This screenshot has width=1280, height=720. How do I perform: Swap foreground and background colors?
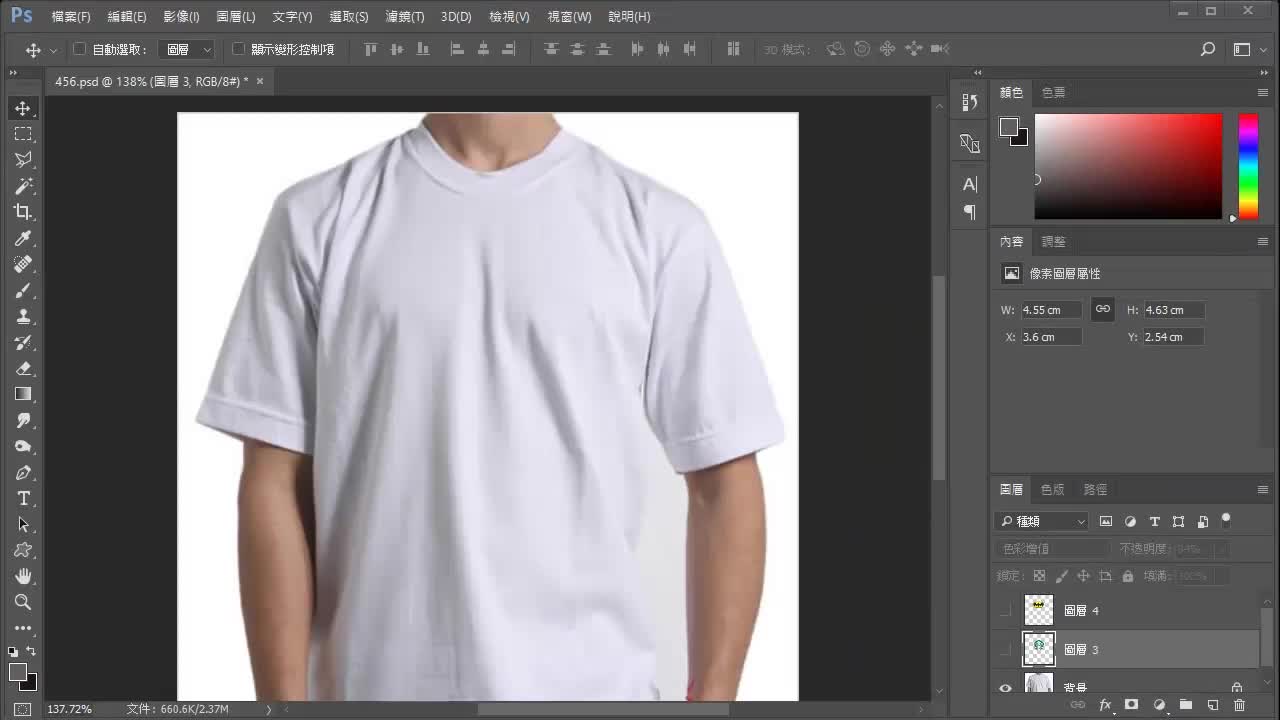pyautogui.click(x=30, y=651)
